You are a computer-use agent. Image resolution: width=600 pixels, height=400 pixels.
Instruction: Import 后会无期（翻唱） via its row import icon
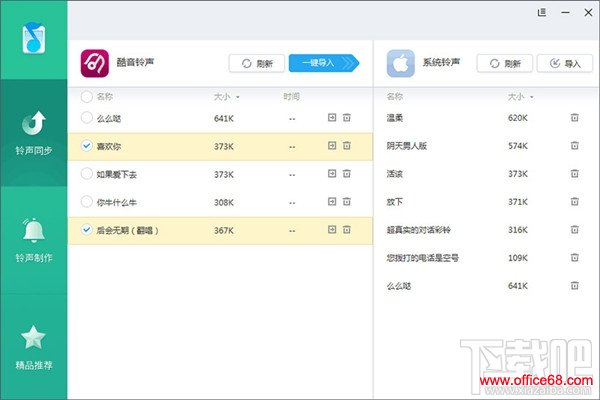332,229
